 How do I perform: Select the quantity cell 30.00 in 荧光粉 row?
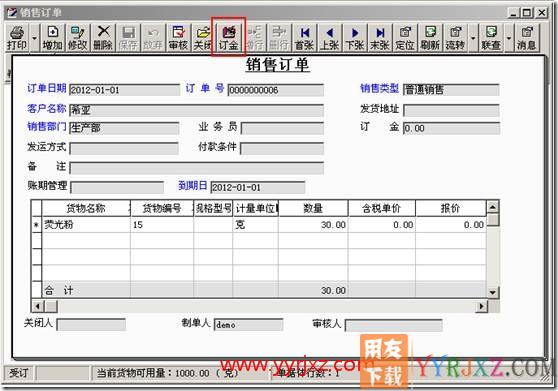[x=313, y=224]
